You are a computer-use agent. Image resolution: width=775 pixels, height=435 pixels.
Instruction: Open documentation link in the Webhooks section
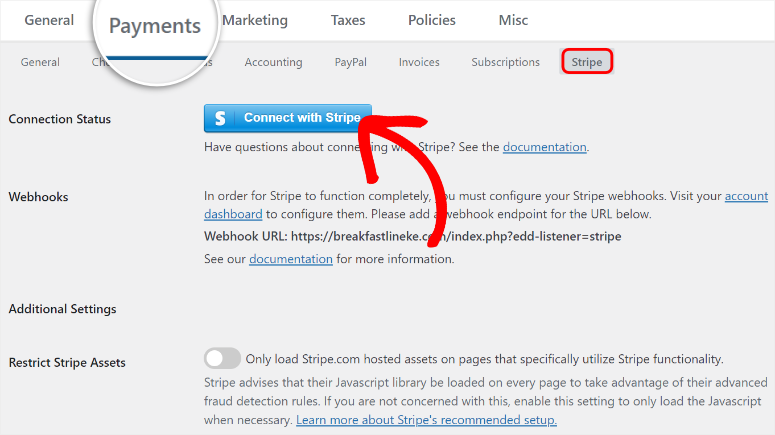click(290, 259)
